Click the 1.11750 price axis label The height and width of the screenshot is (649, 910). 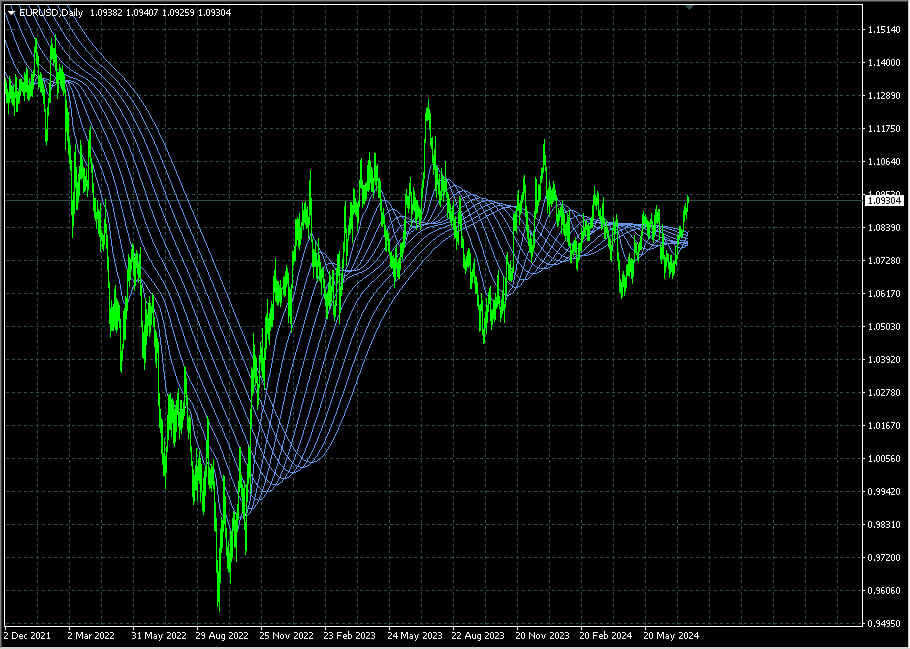click(x=884, y=129)
